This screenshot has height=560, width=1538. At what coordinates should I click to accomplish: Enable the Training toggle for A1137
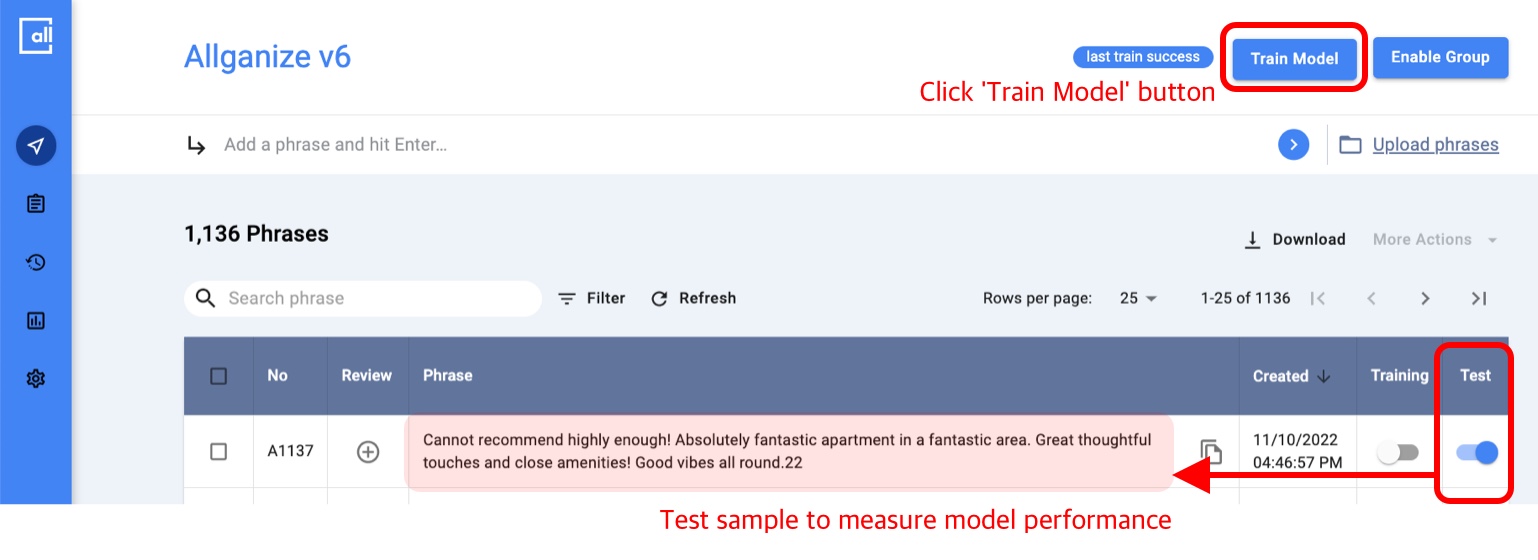(x=1398, y=453)
